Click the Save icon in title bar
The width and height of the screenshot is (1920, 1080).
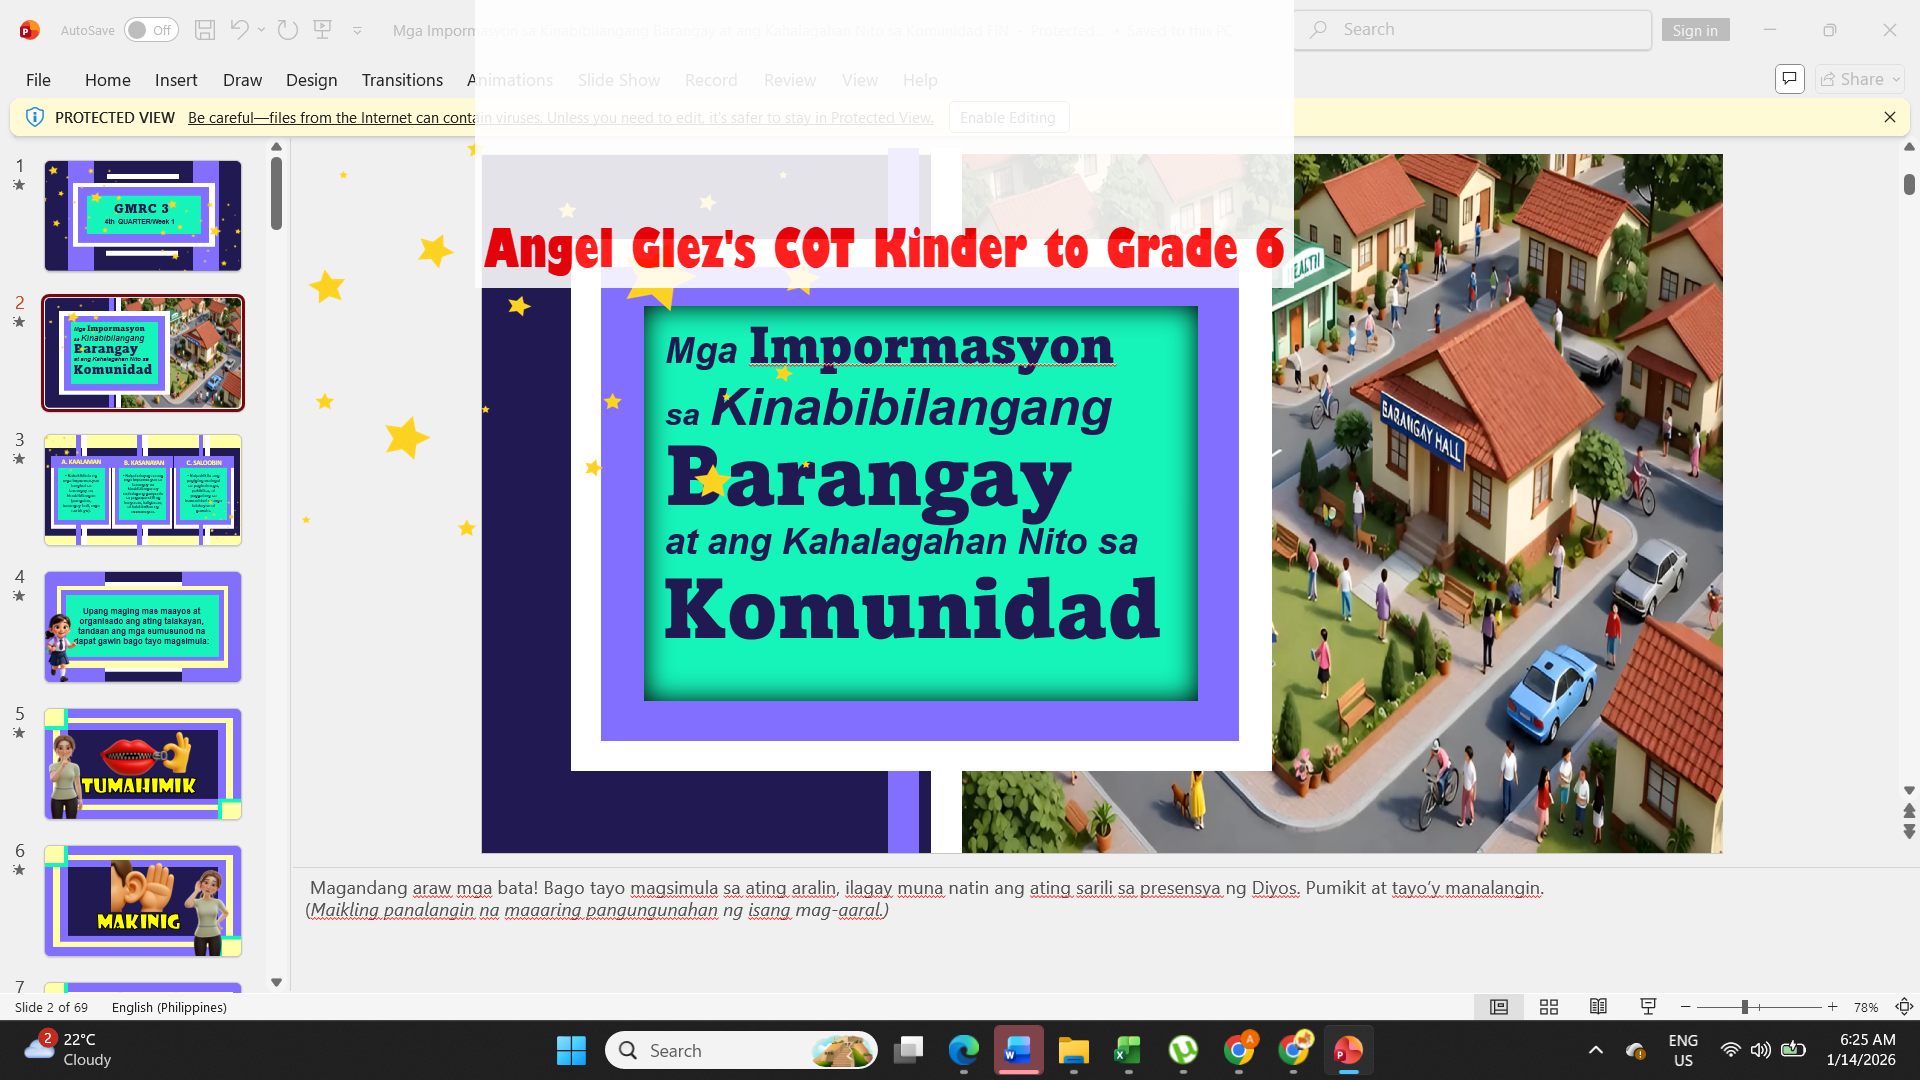pos(205,30)
